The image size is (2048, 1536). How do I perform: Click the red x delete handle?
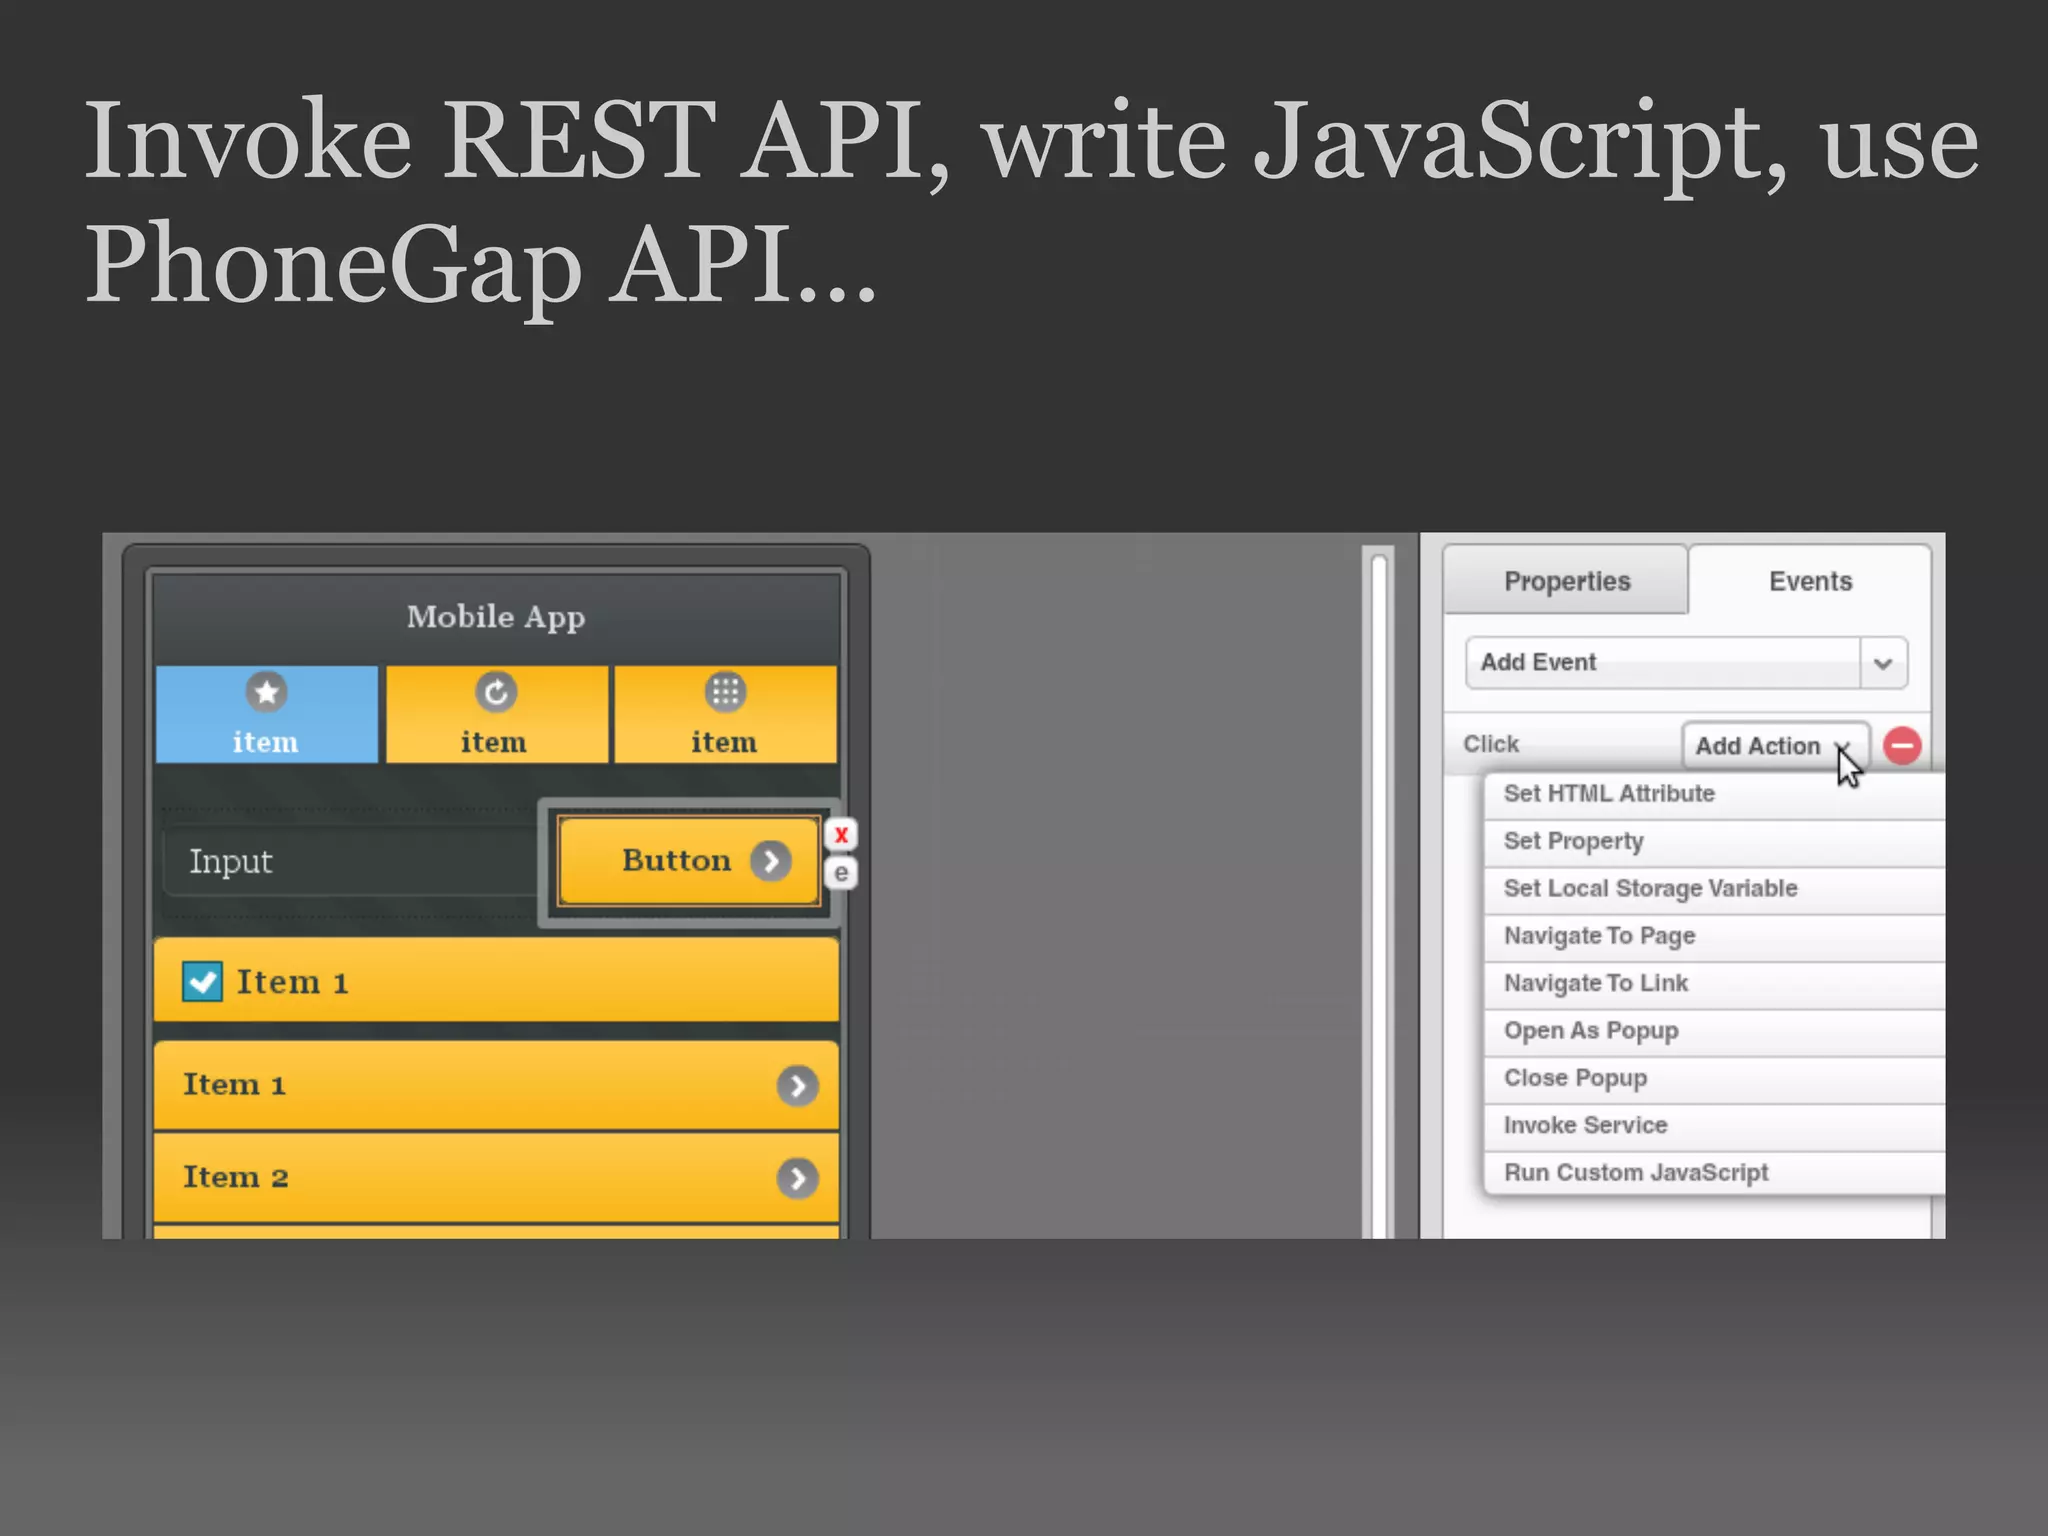tap(841, 835)
